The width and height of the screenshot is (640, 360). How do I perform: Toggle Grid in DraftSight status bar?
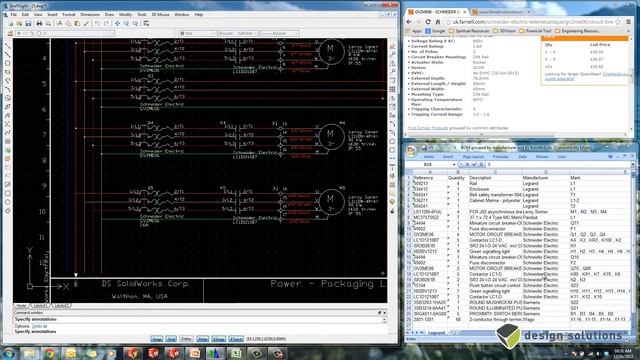(x=171, y=339)
